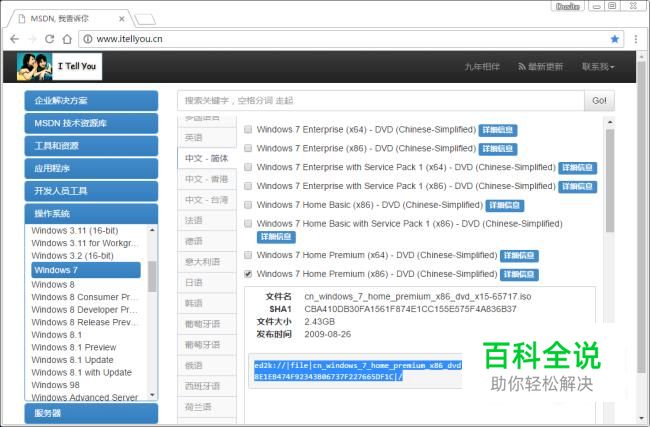Open 详细信息 for Home Basic (x86)

click(x=504, y=205)
